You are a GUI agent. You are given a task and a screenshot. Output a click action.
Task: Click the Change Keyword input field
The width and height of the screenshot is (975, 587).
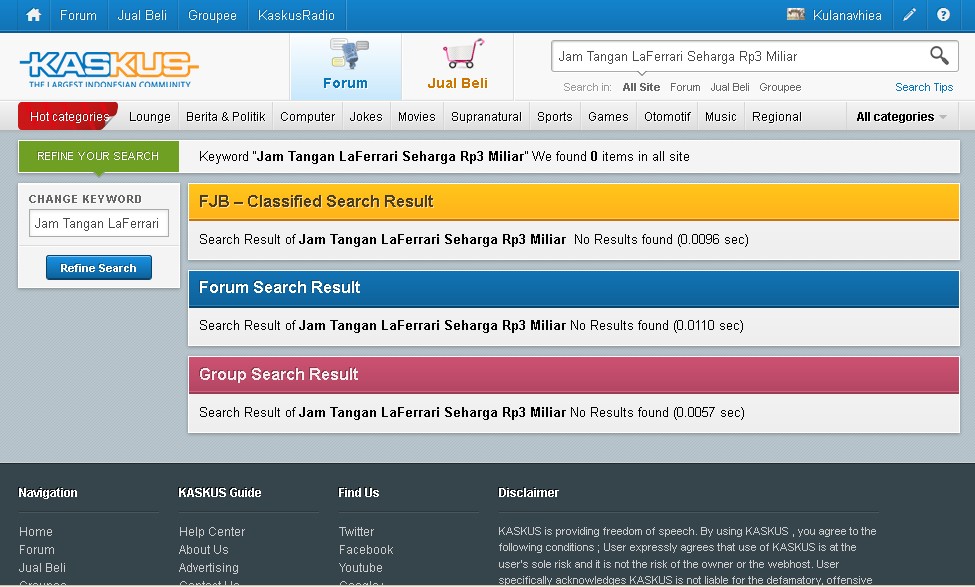99,223
